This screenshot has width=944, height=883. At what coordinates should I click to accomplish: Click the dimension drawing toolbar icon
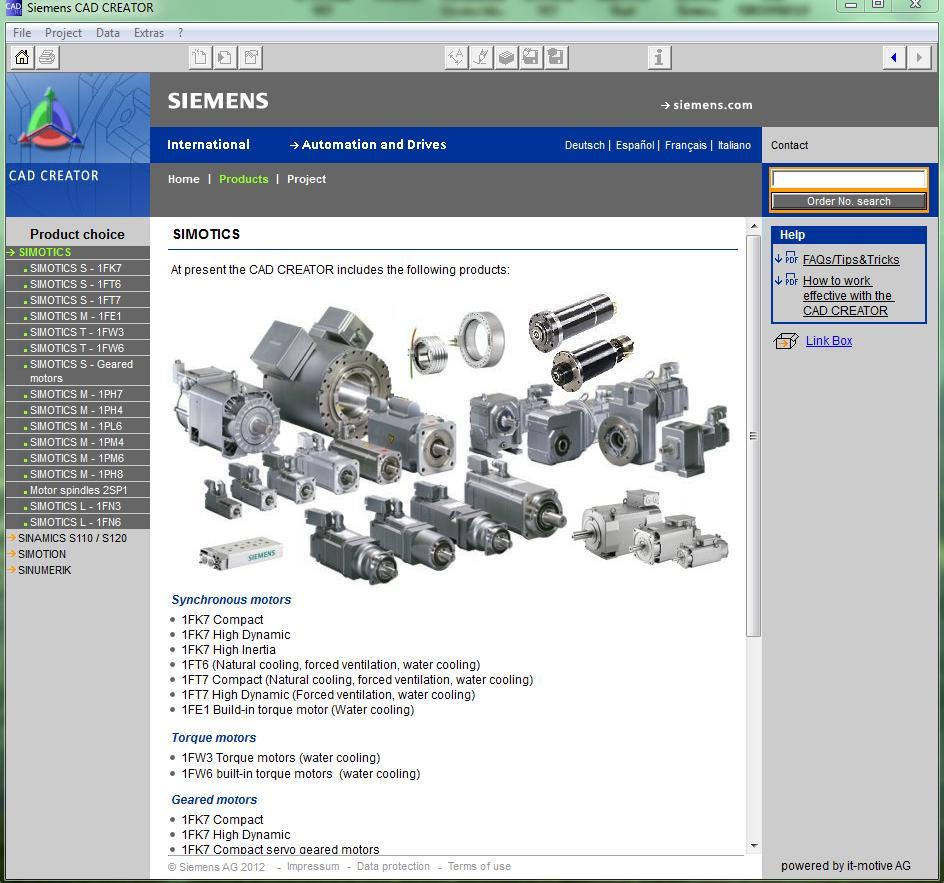(456, 58)
